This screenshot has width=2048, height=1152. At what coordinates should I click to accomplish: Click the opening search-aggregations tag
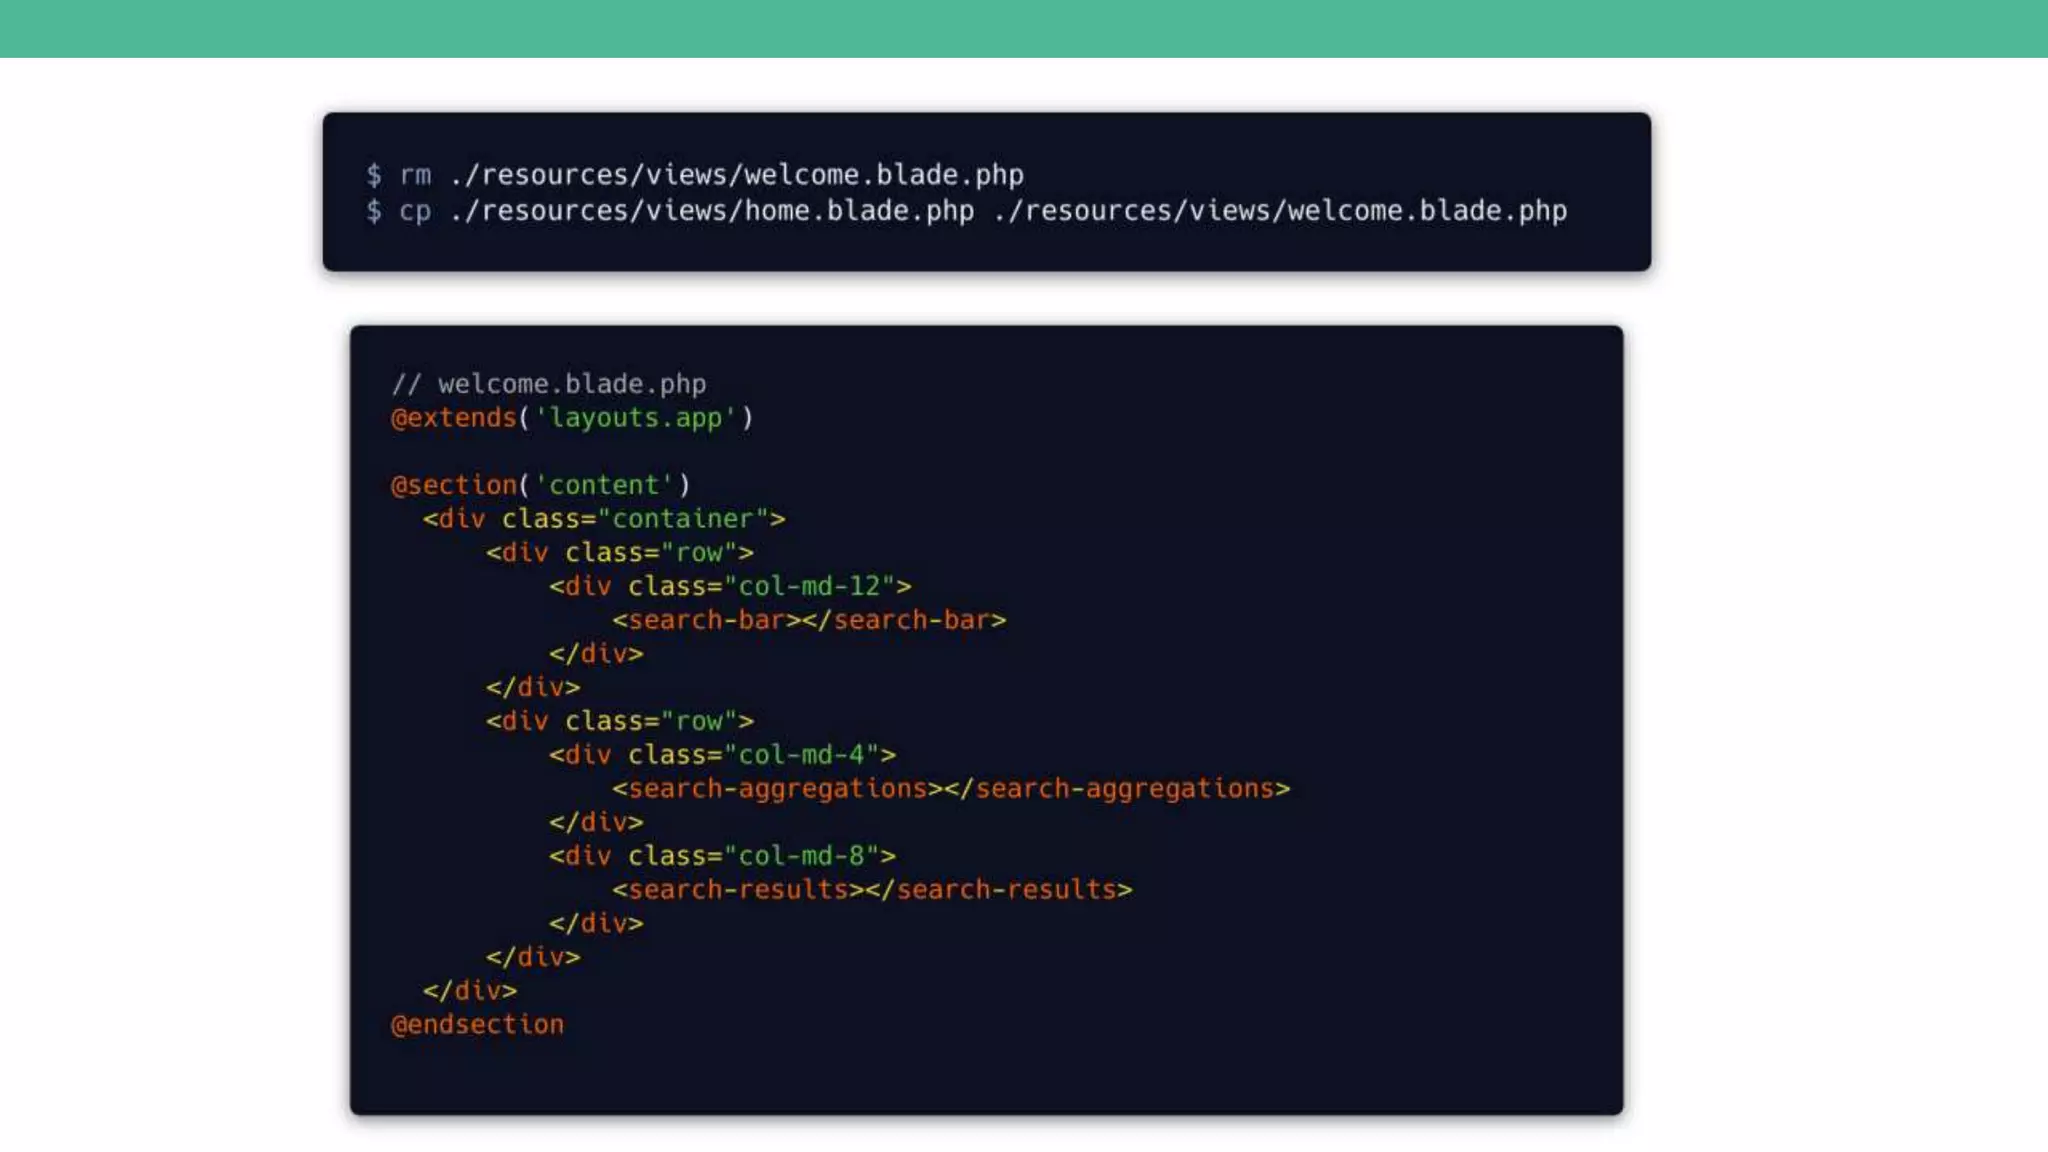tap(777, 789)
